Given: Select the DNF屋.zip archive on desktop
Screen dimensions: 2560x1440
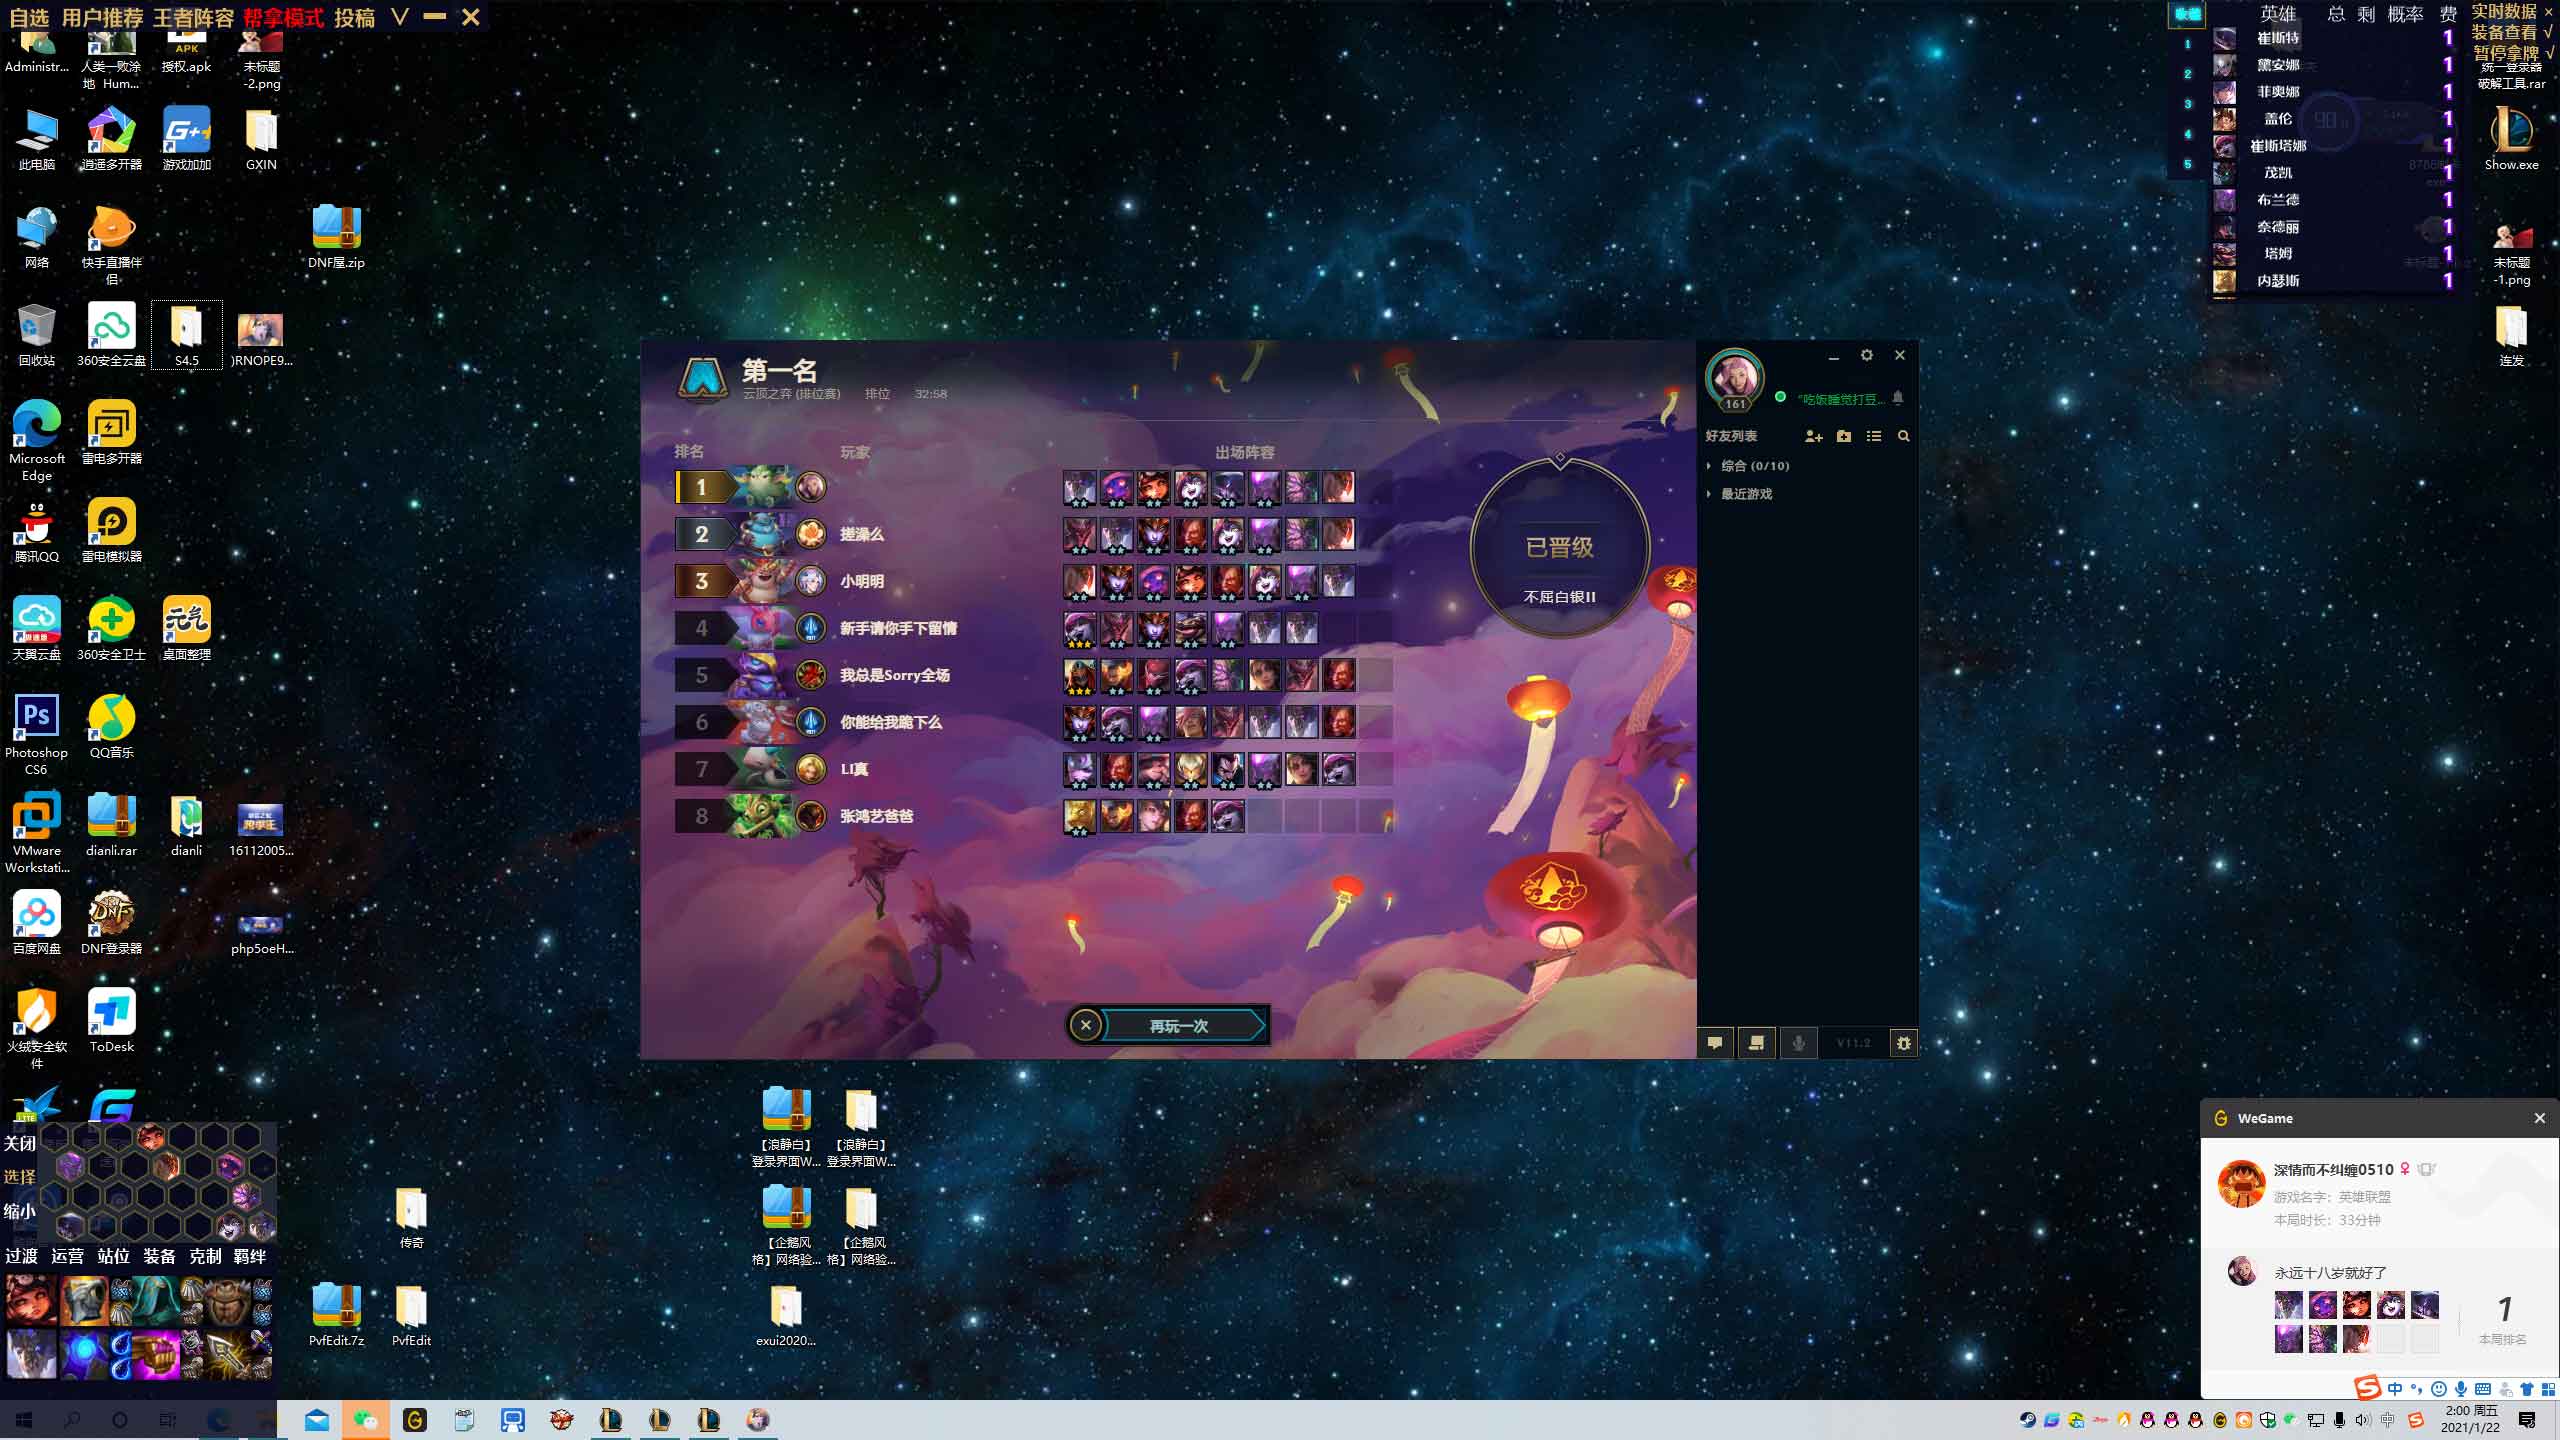Looking at the screenshot, I should pyautogui.click(x=336, y=235).
